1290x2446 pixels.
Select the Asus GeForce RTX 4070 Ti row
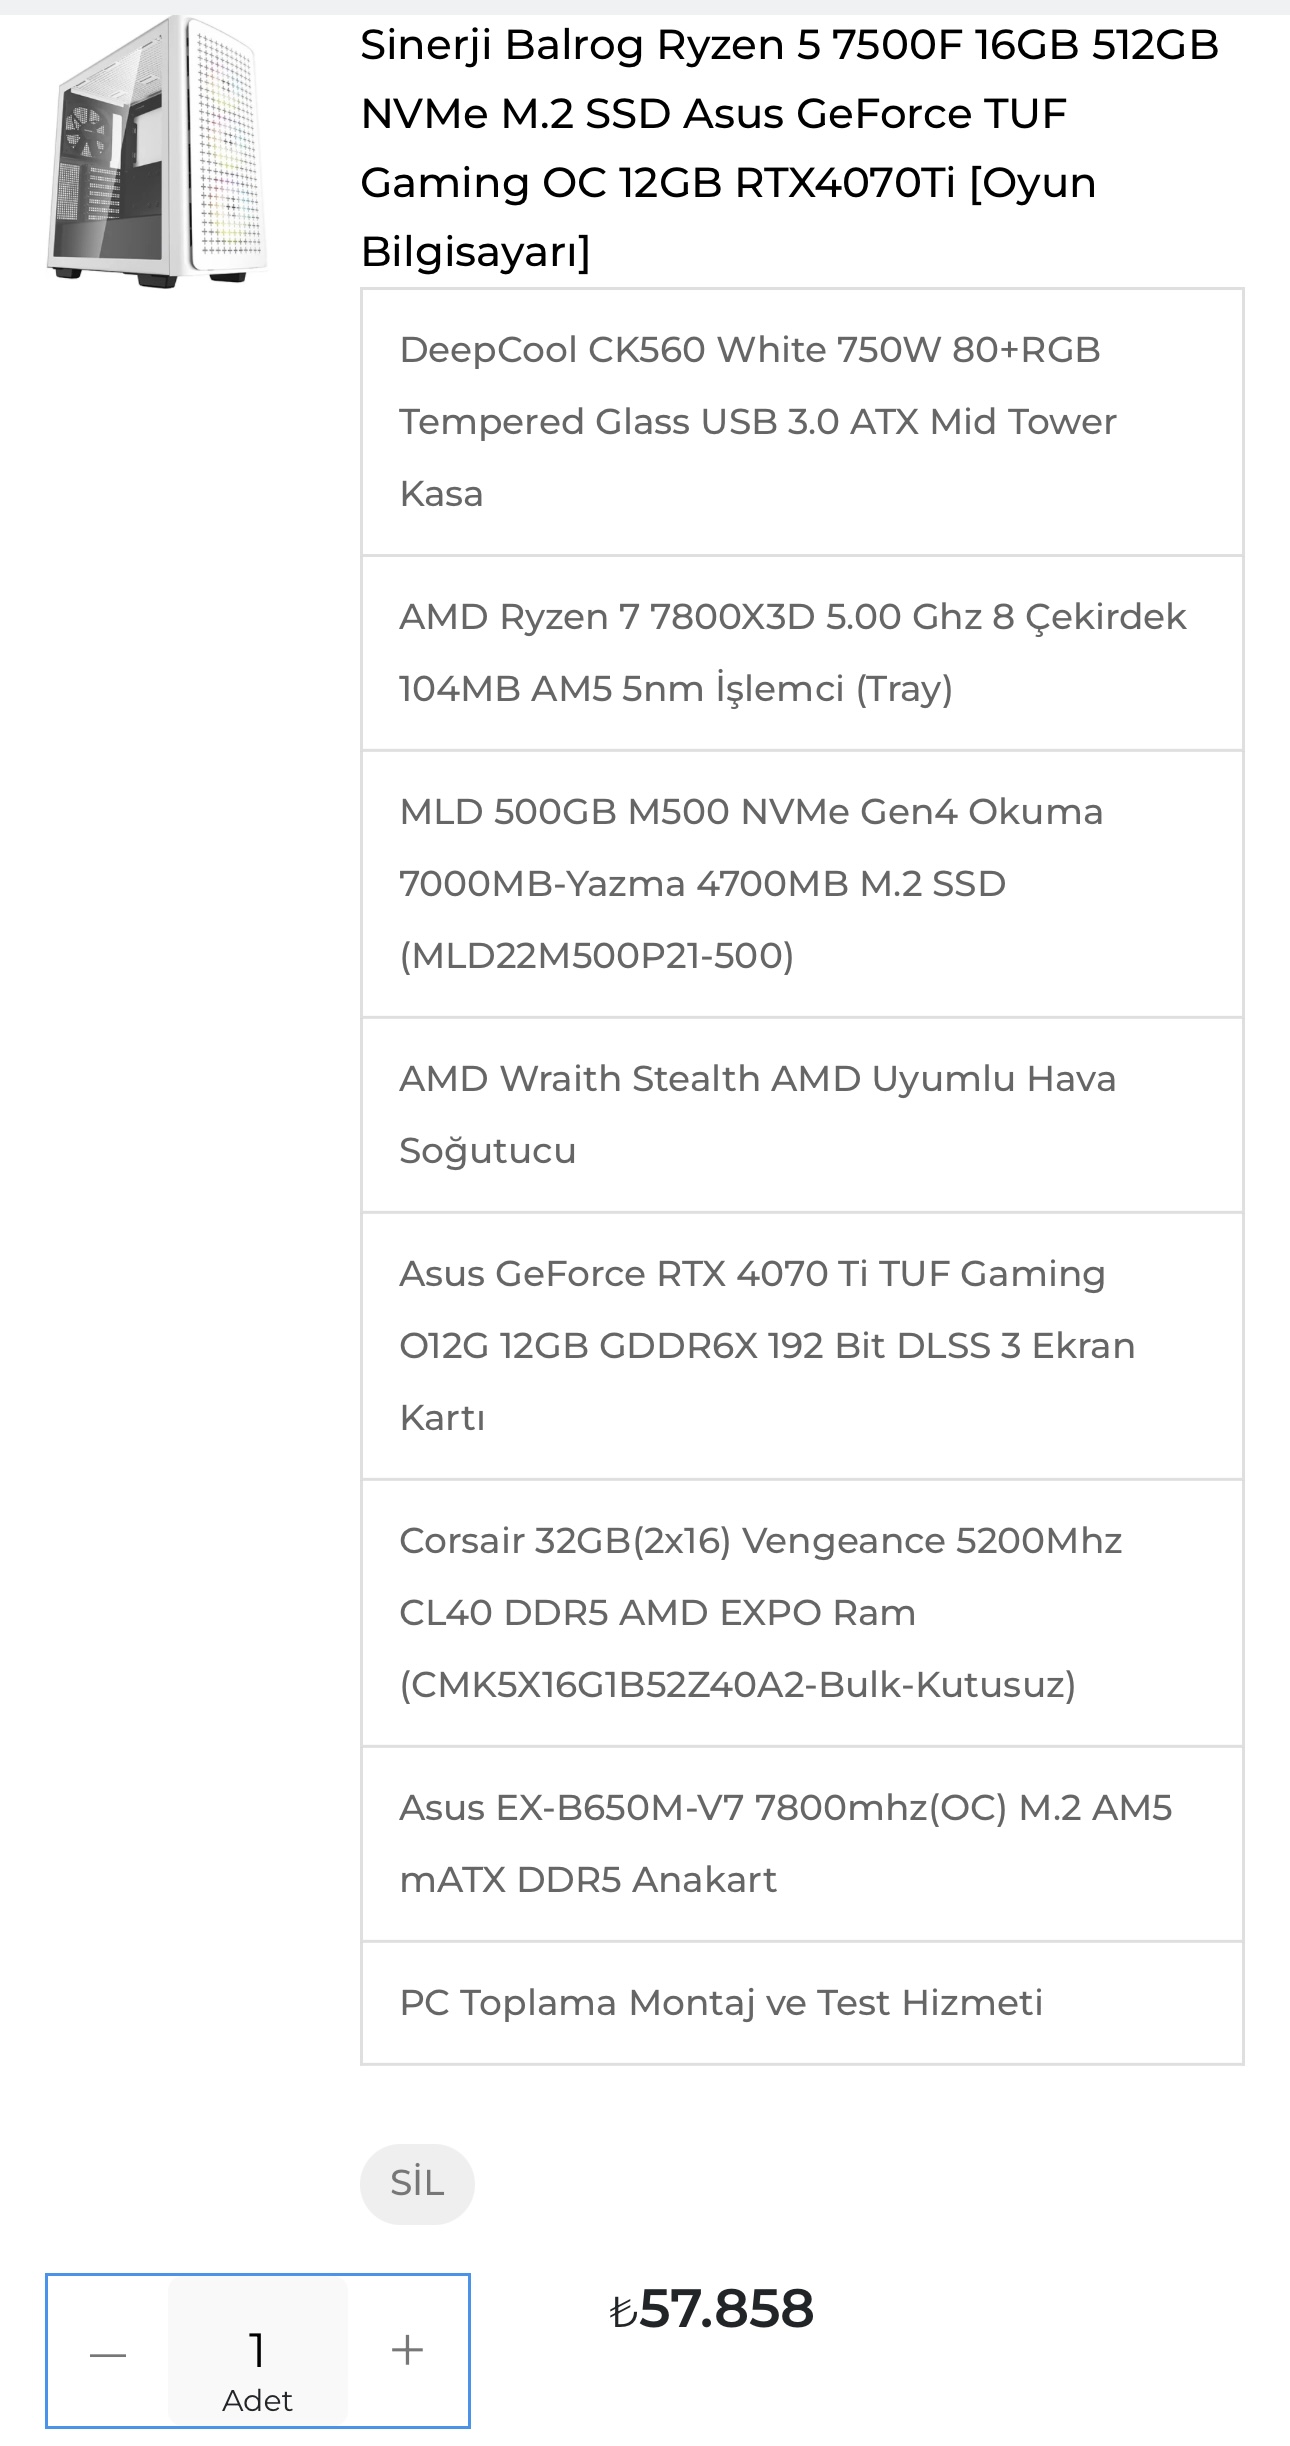point(802,1346)
